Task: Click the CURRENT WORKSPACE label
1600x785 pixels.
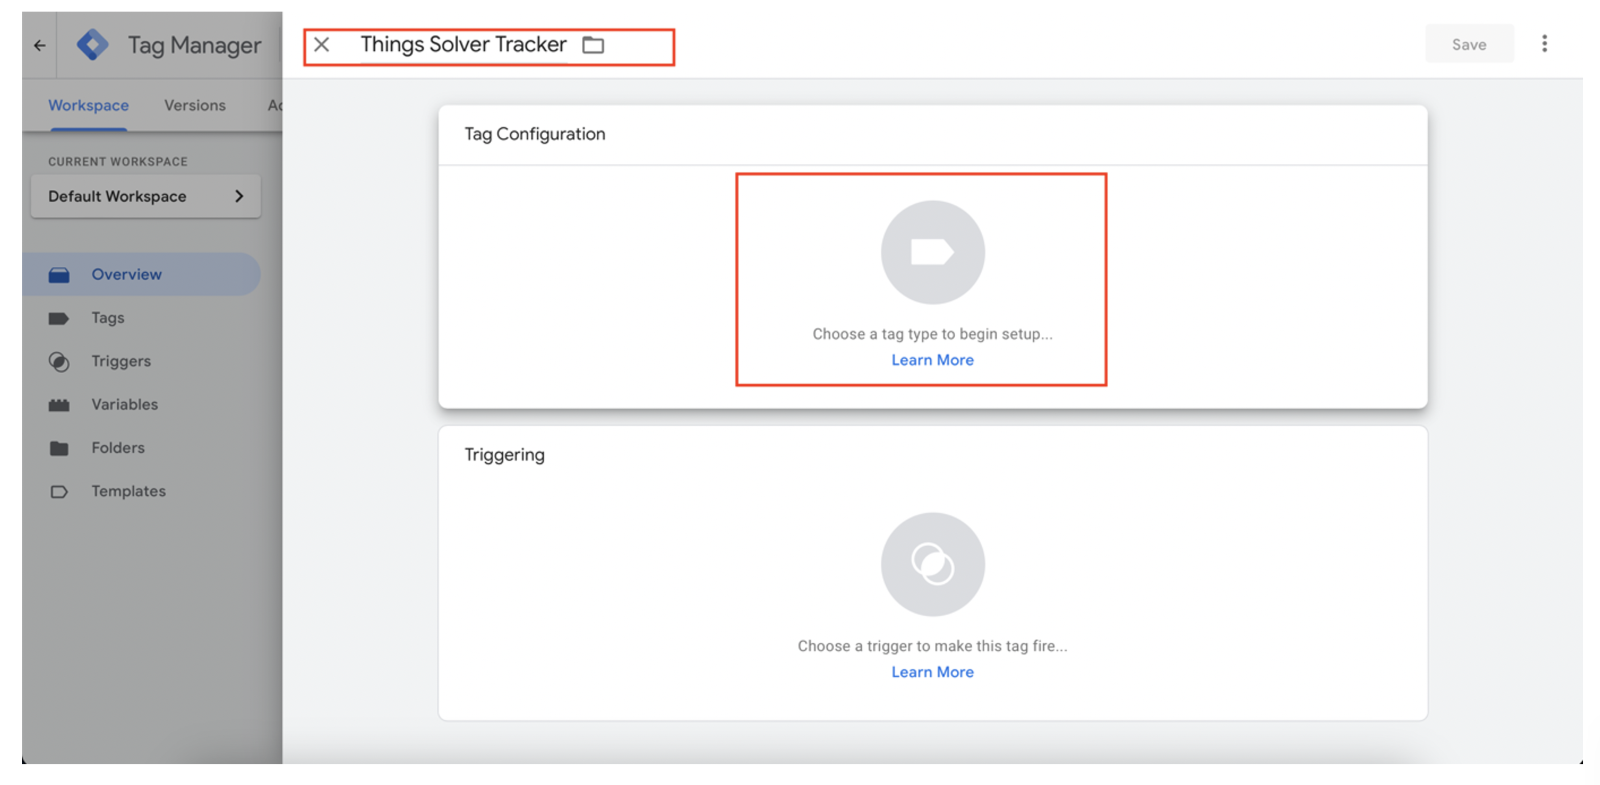Action: click(118, 161)
